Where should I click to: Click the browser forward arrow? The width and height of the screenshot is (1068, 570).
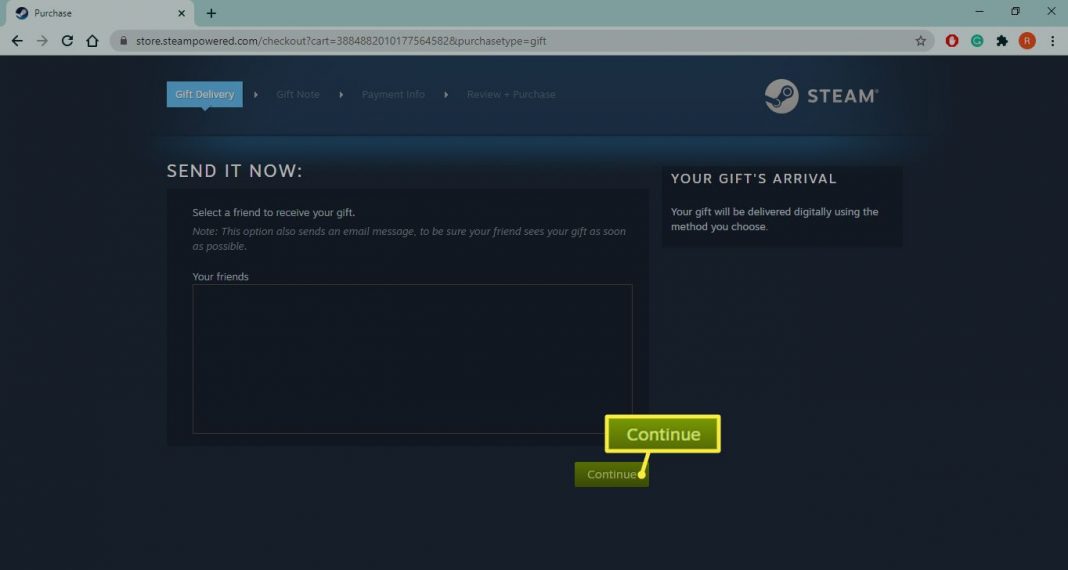[42, 41]
